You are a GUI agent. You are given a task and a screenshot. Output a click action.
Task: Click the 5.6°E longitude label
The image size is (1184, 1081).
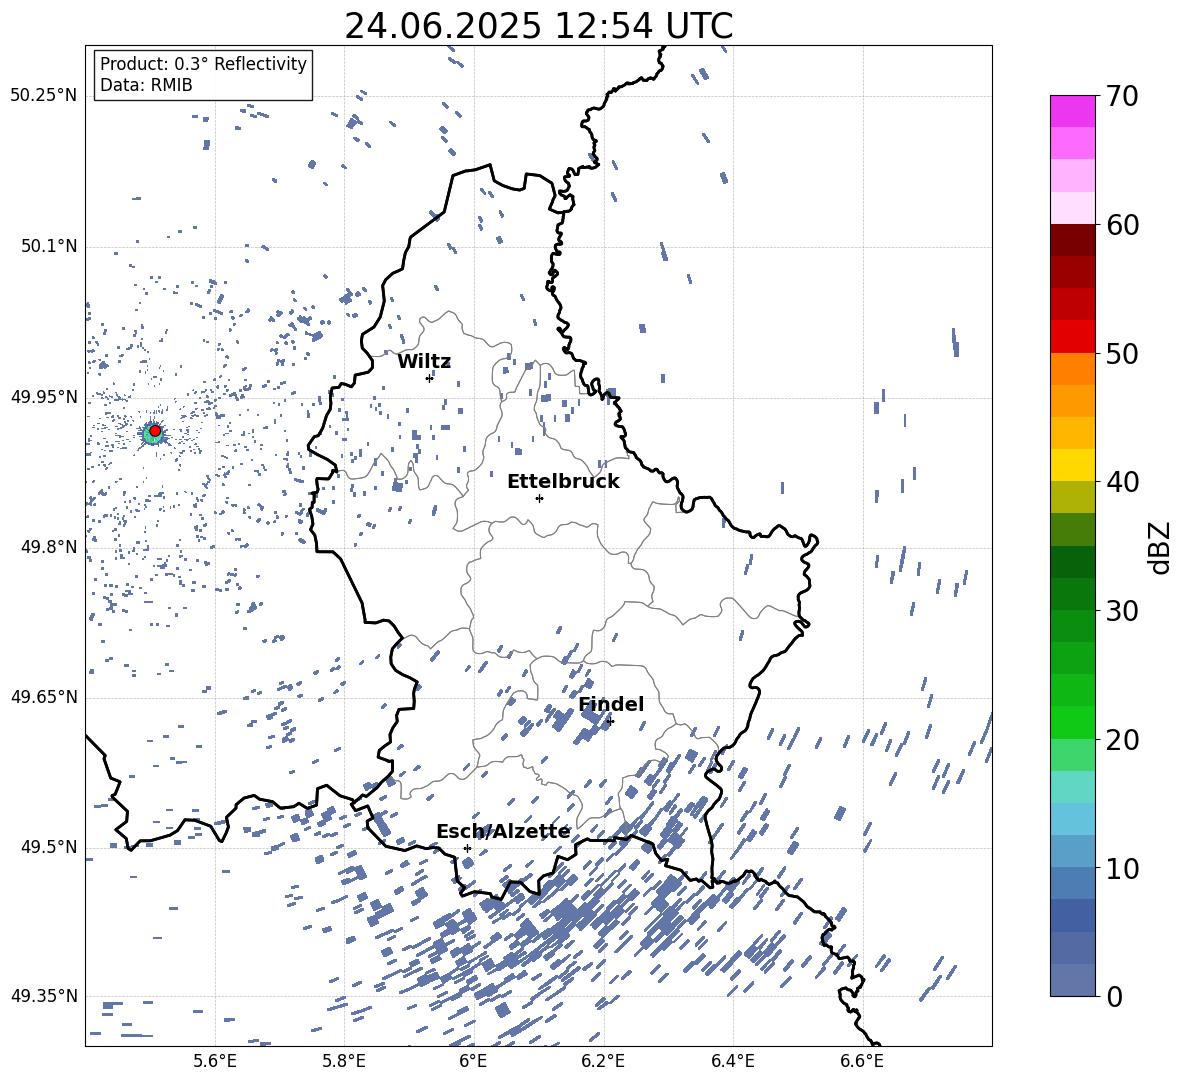215,1061
